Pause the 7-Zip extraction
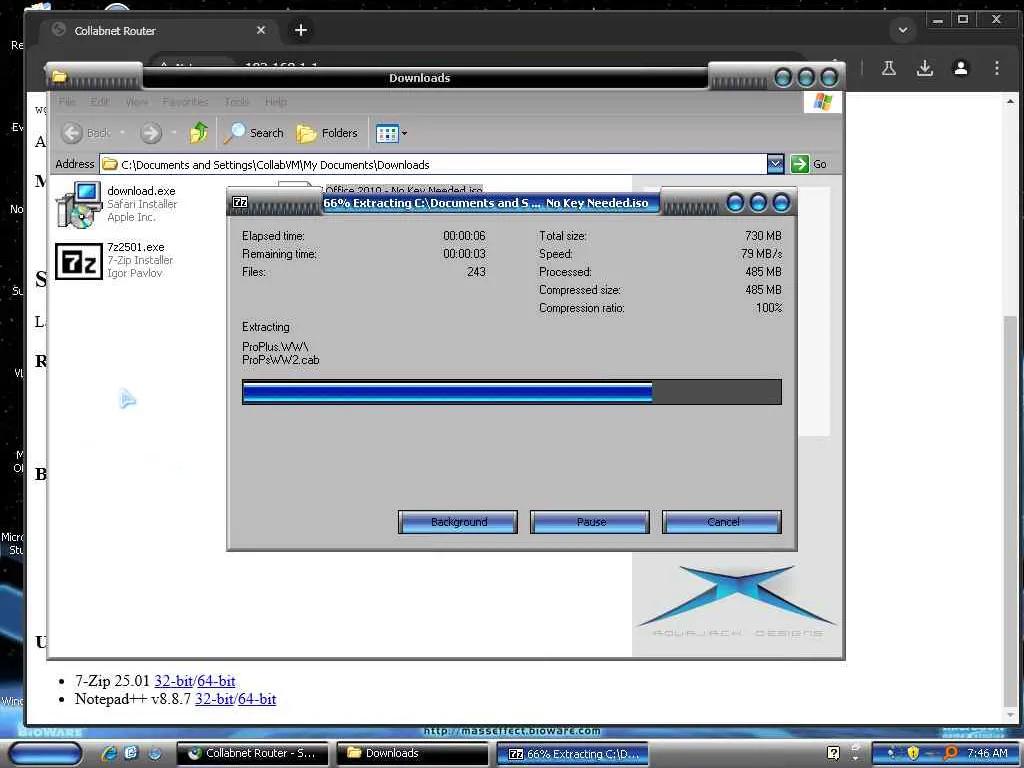Viewport: 1024px width, 768px height. click(x=590, y=522)
